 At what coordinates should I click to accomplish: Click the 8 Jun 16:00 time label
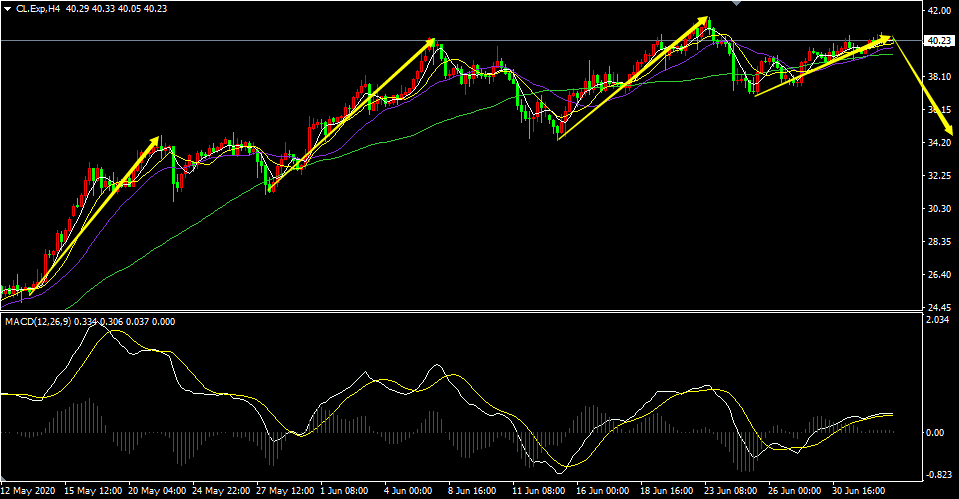(x=472, y=491)
